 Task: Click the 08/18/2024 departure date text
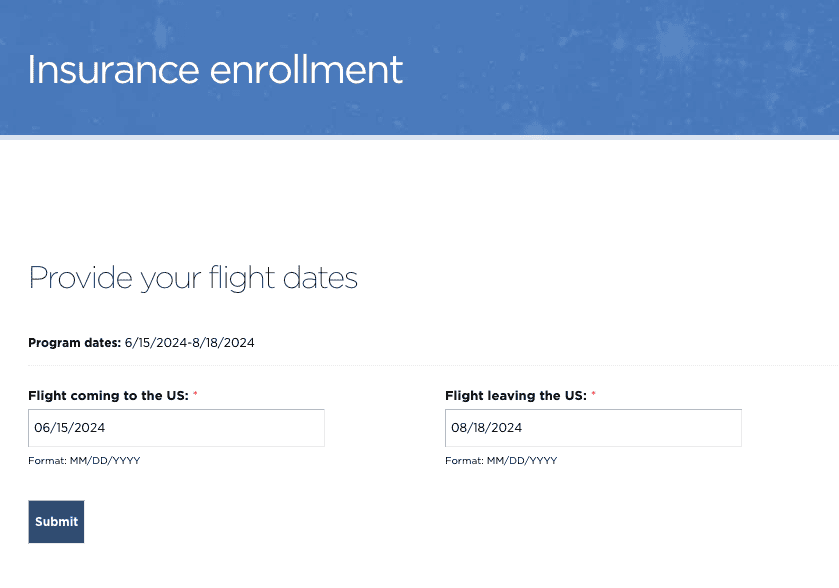click(x=487, y=428)
